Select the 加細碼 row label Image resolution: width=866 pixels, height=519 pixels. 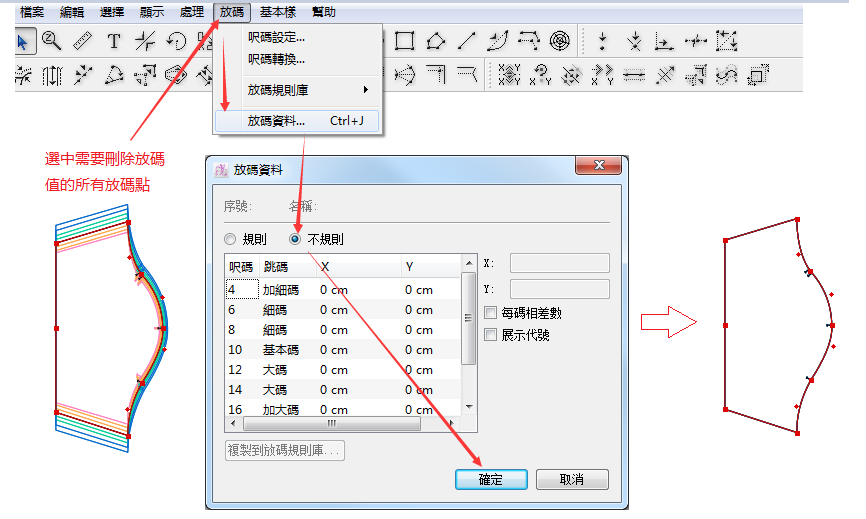tap(281, 290)
